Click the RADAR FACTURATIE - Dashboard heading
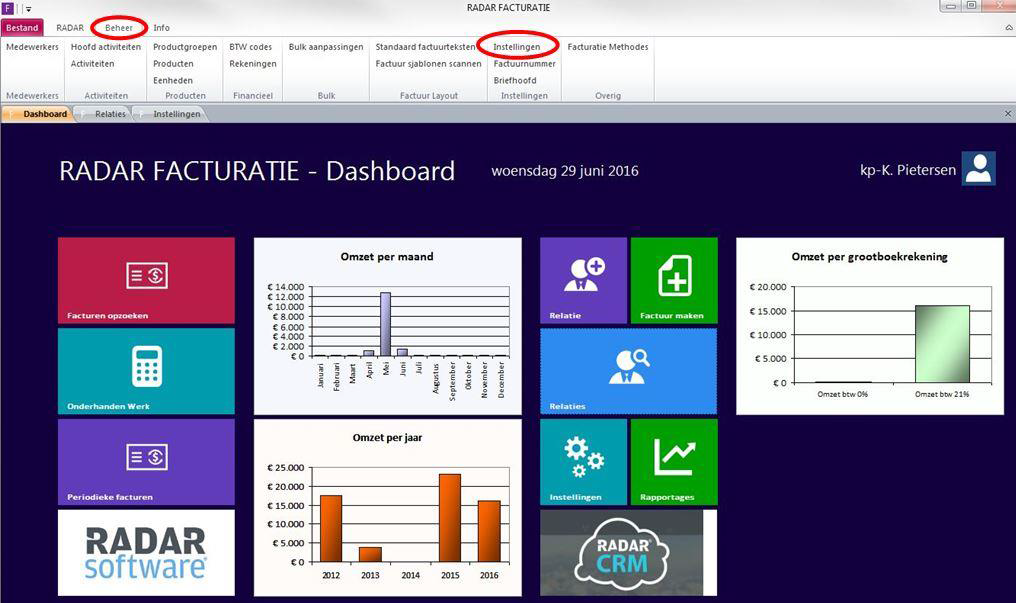 pos(257,171)
